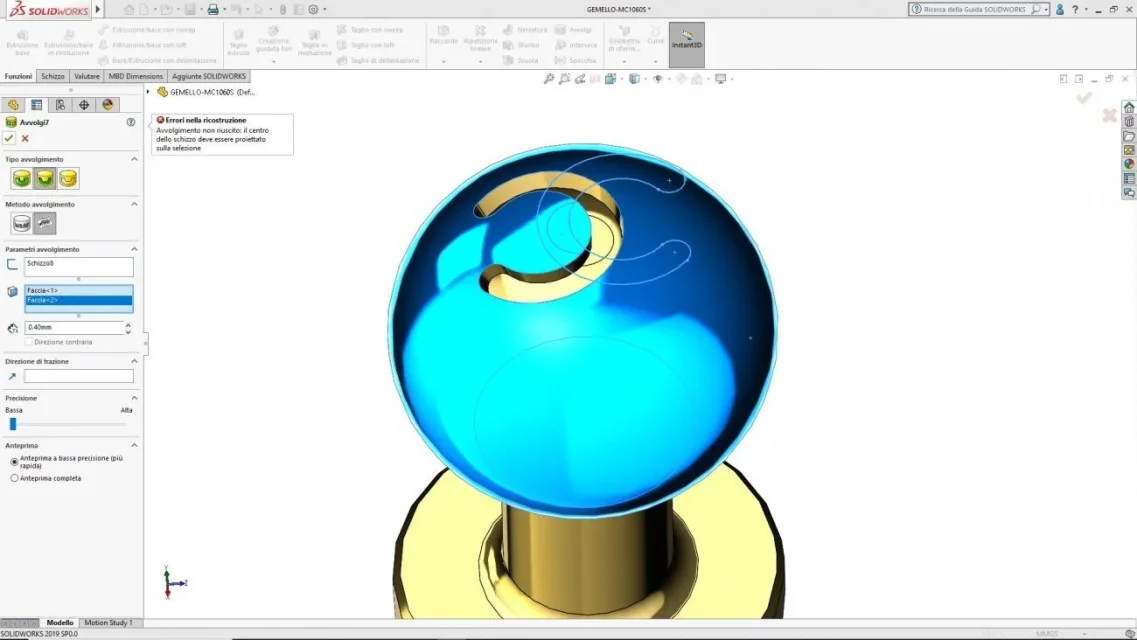Collapse the Tipo avvolgimento section
This screenshot has height=640, width=1137.
pos(134,159)
